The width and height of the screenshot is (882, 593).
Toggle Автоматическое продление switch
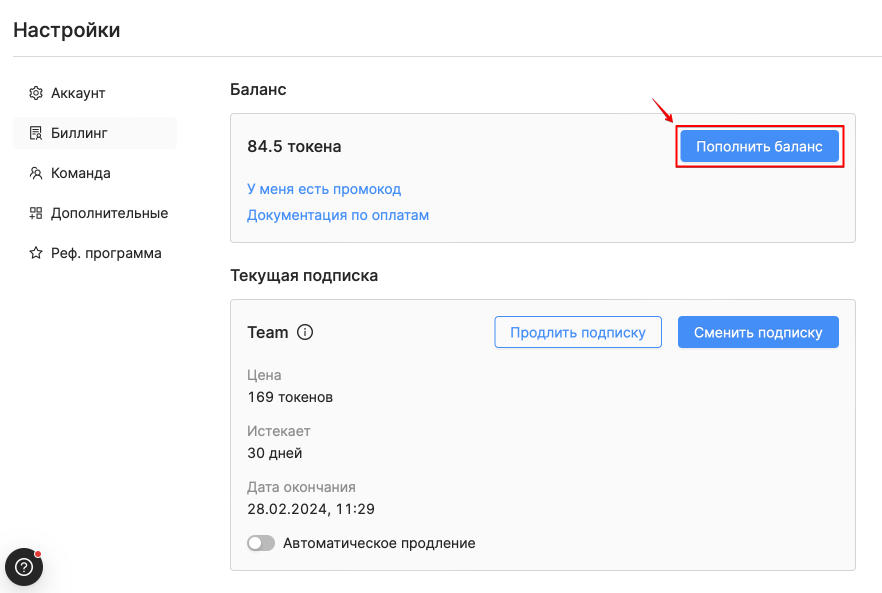point(261,543)
